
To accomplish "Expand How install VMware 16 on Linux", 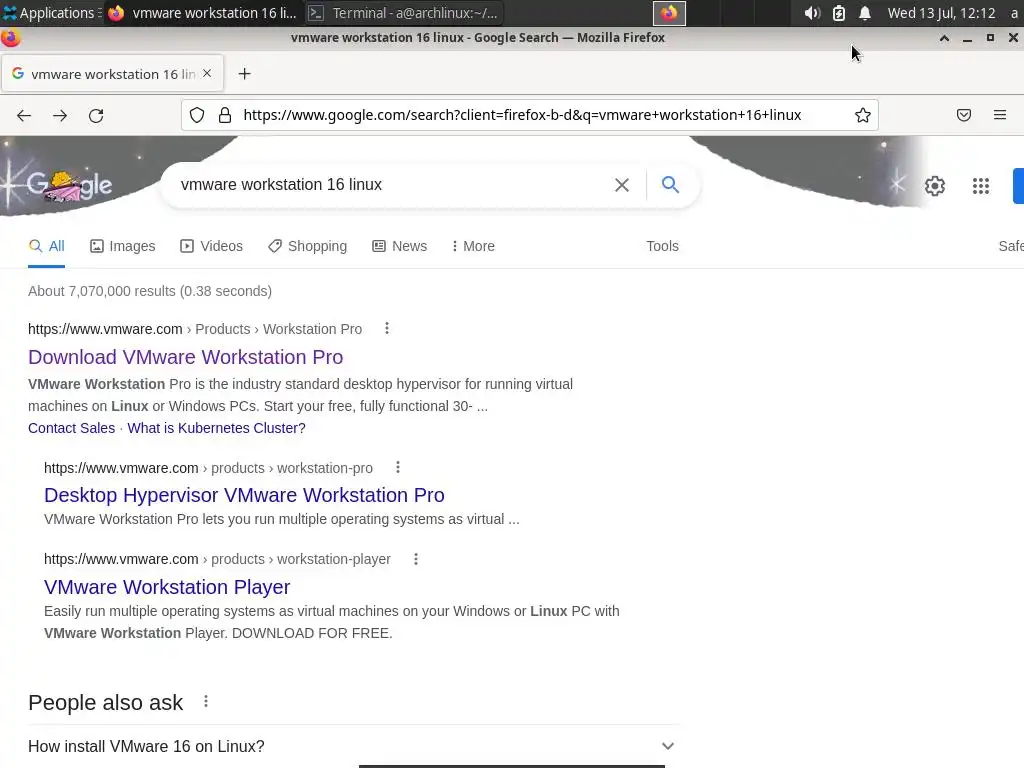I will pos(353,746).
